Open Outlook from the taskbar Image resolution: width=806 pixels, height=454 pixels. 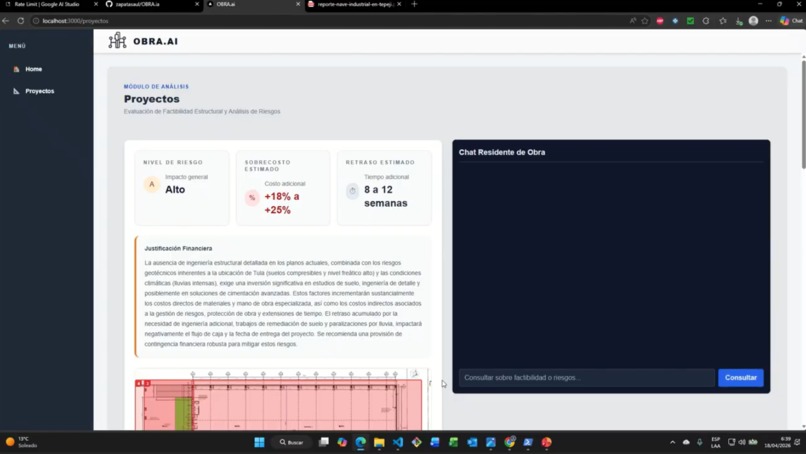coord(472,442)
